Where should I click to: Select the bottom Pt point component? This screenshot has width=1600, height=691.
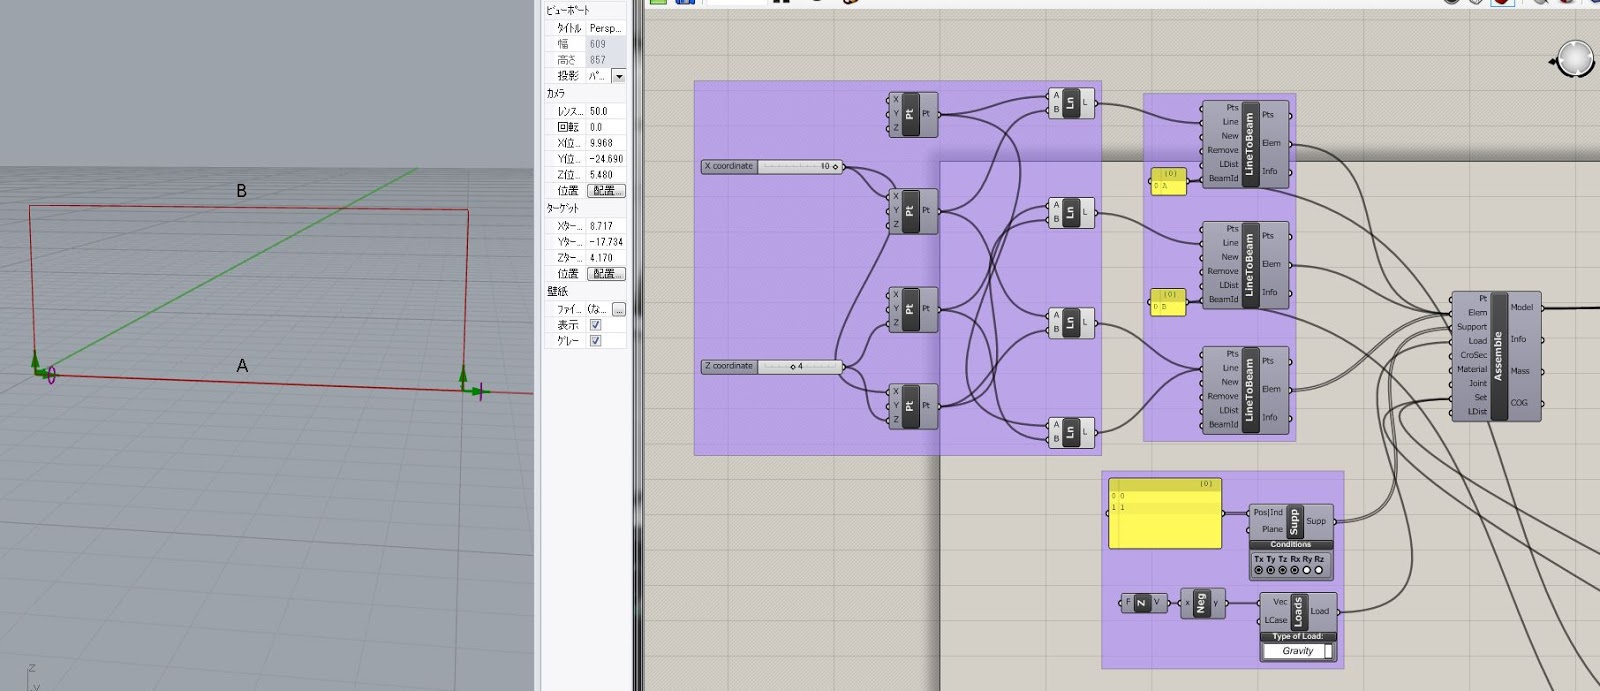pos(911,406)
